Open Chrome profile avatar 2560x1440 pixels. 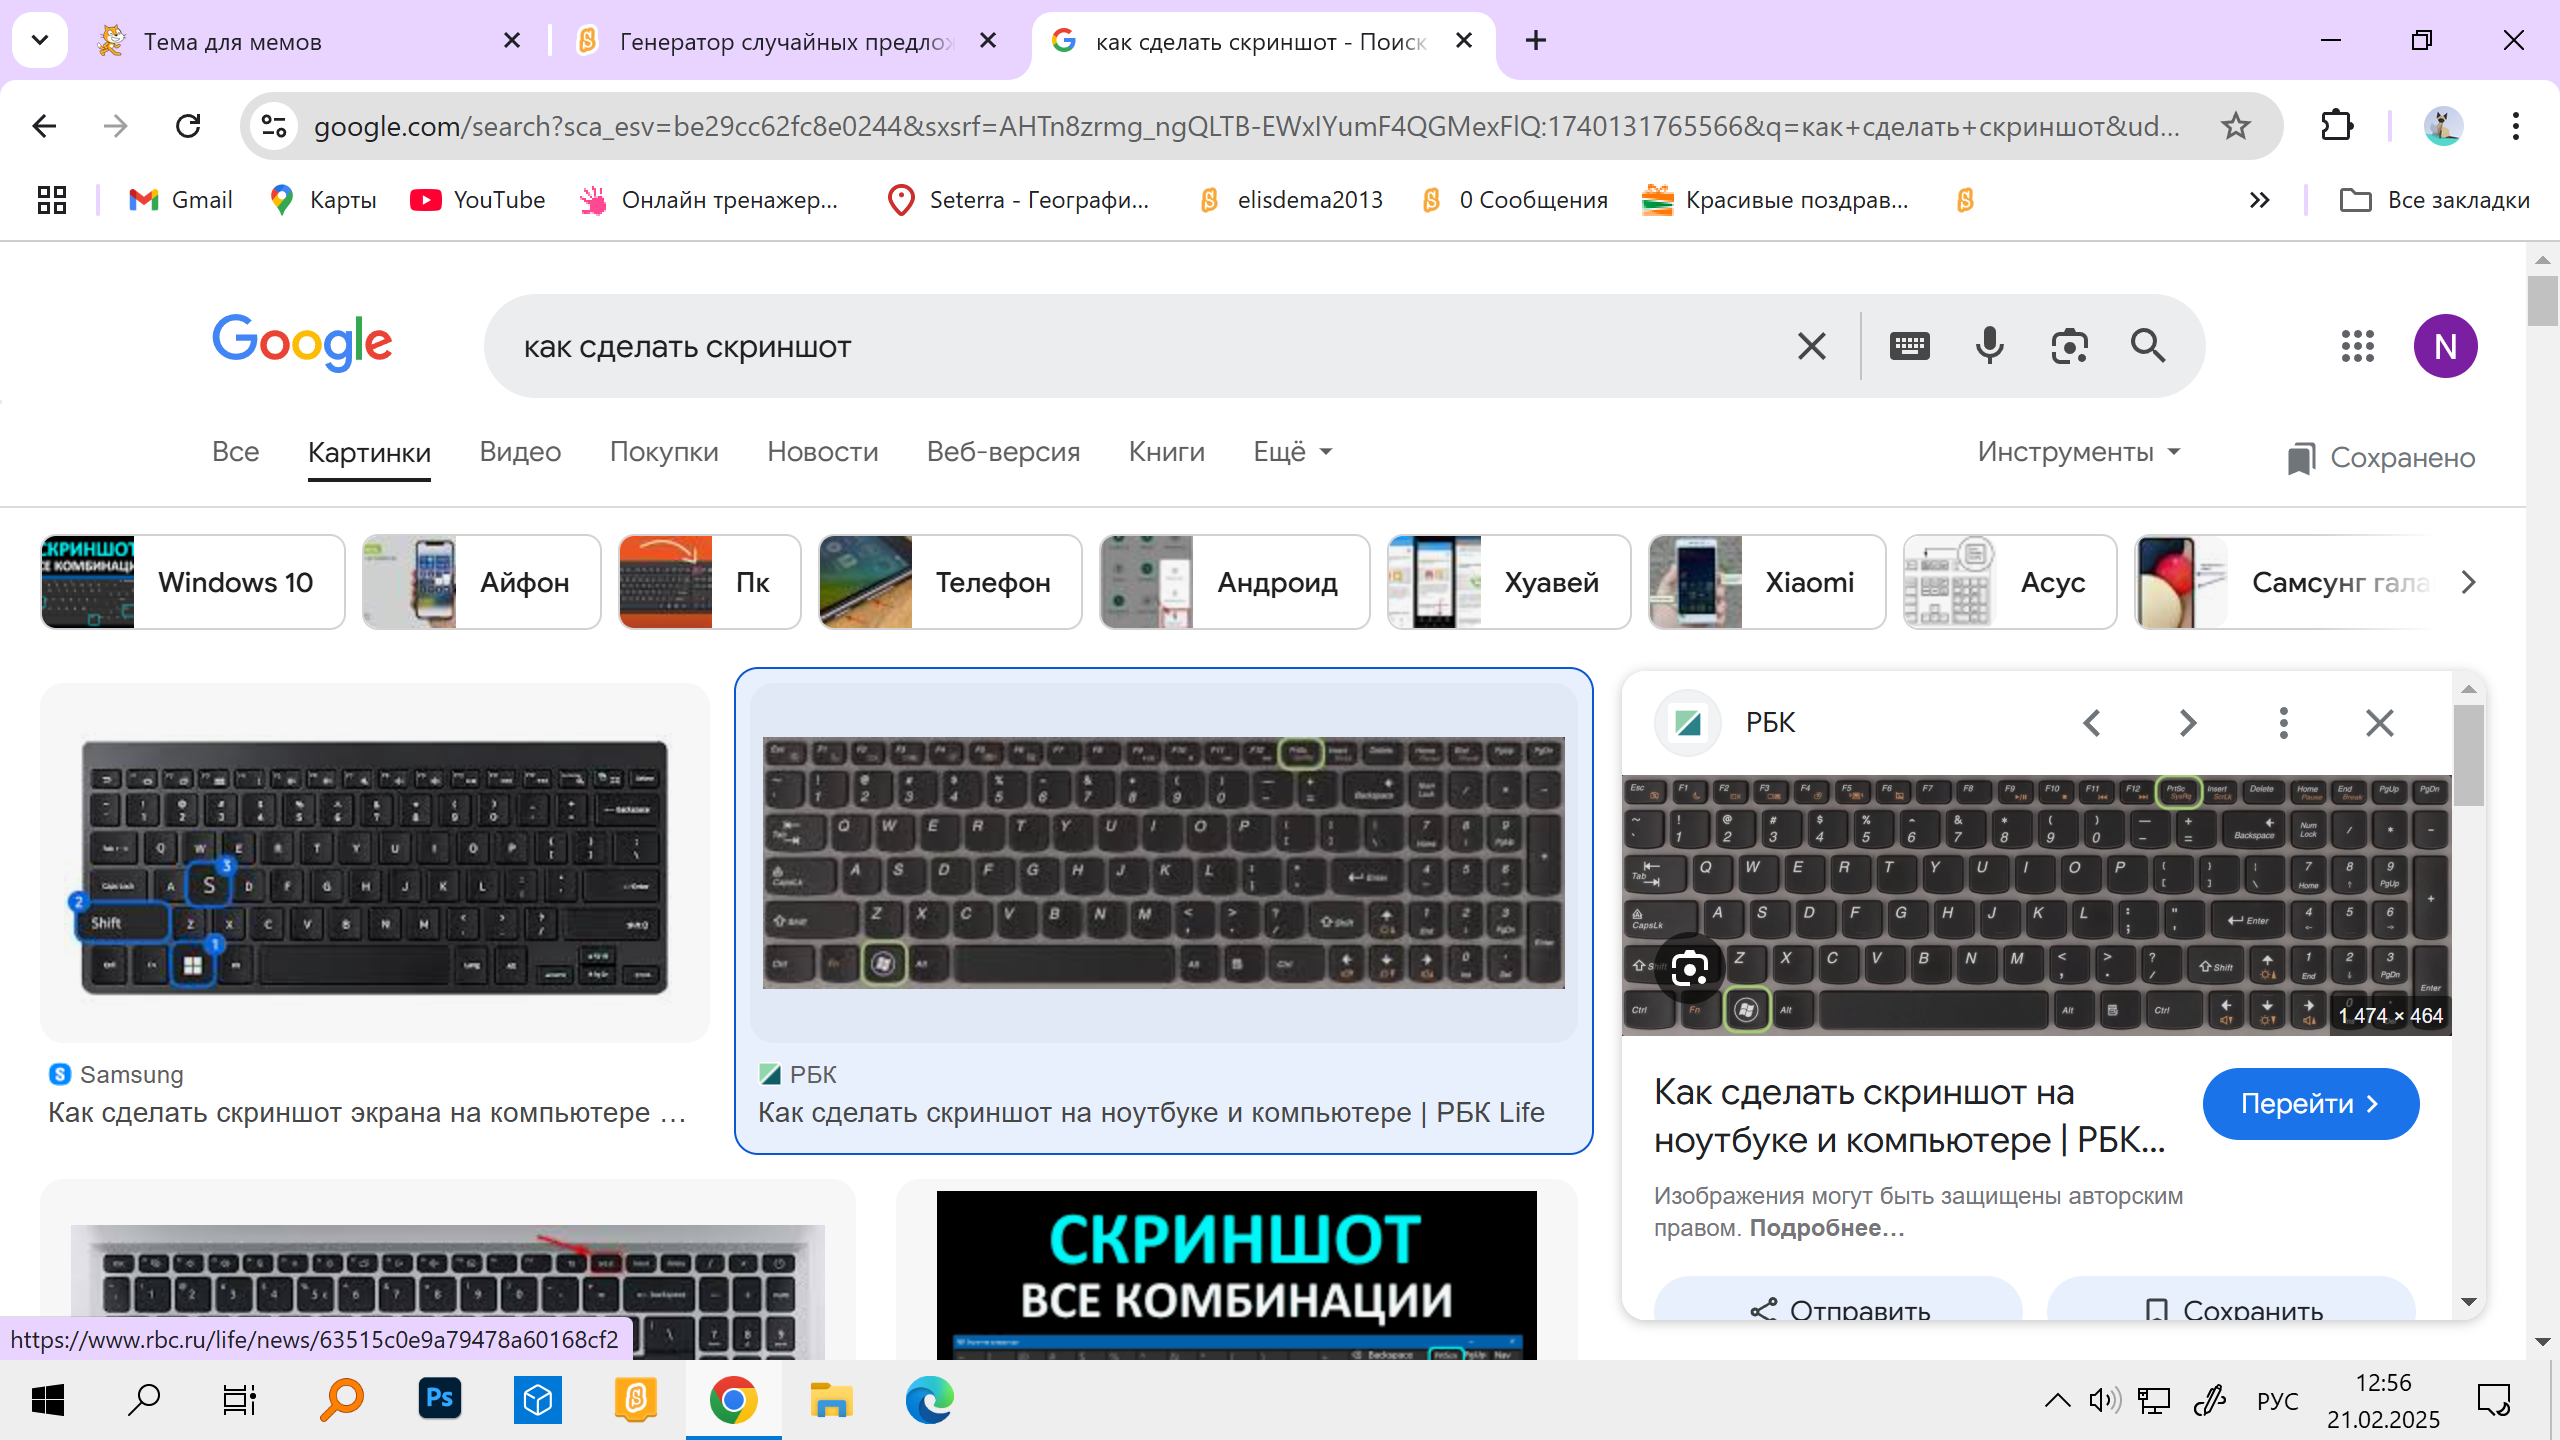(x=2443, y=126)
